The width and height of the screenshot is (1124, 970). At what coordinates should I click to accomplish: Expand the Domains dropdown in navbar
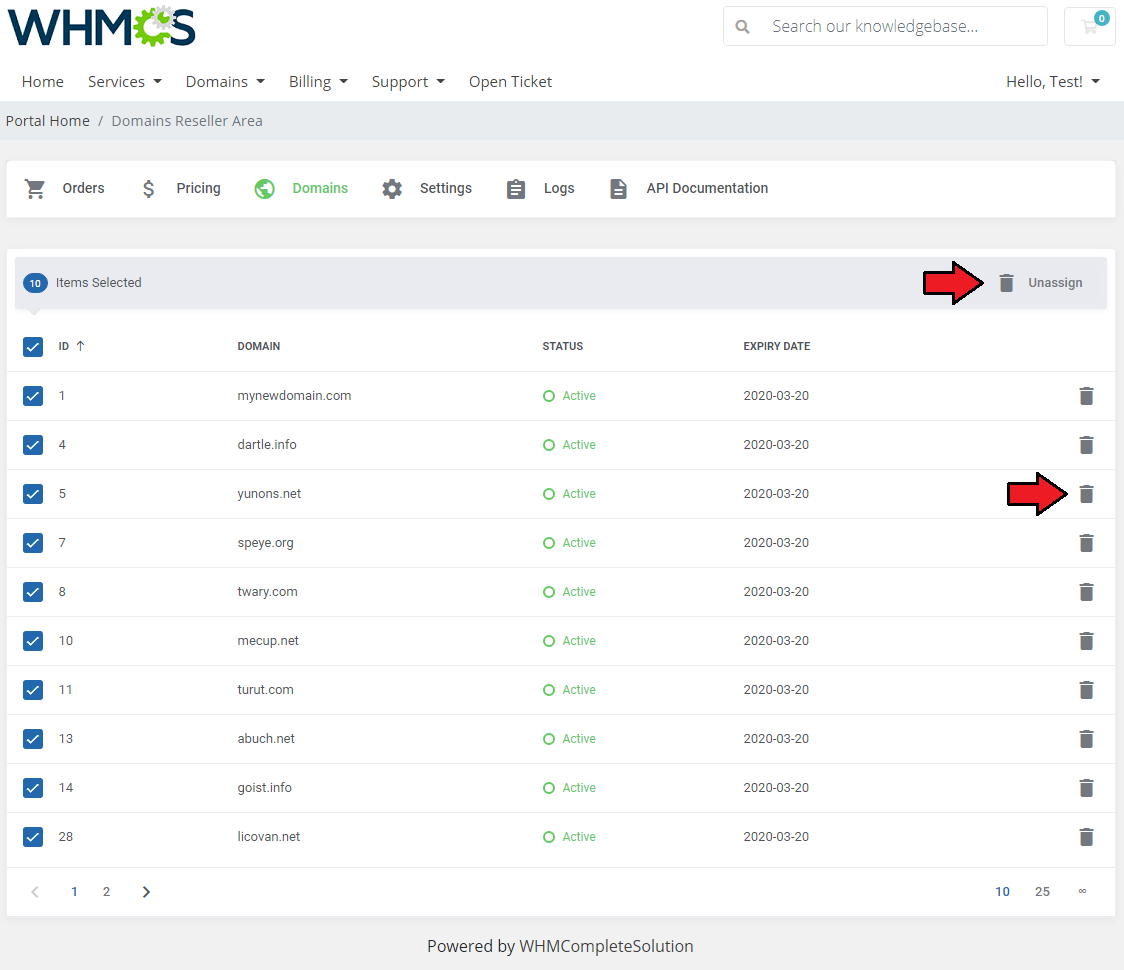(x=225, y=82)
